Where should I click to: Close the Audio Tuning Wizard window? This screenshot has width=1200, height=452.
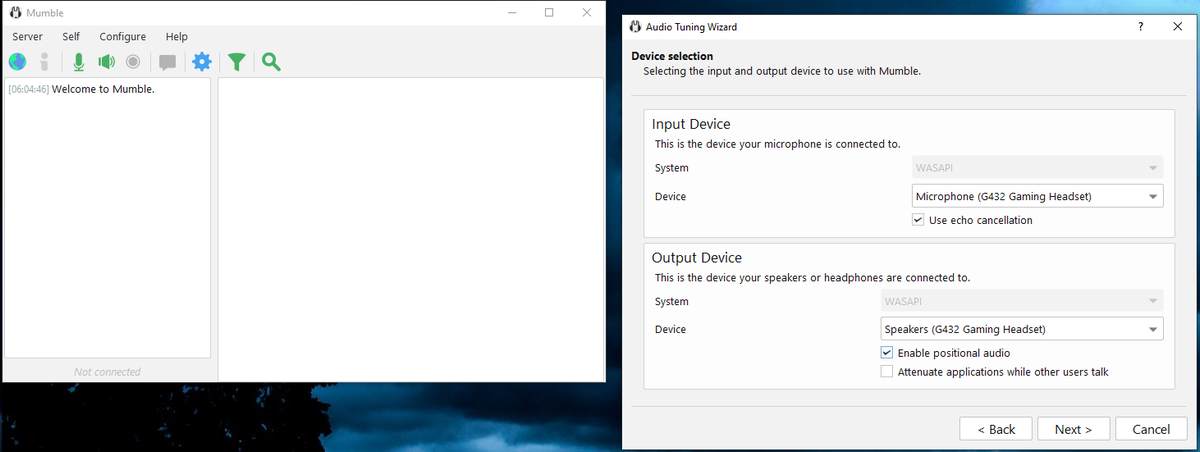pos(1178,27)
